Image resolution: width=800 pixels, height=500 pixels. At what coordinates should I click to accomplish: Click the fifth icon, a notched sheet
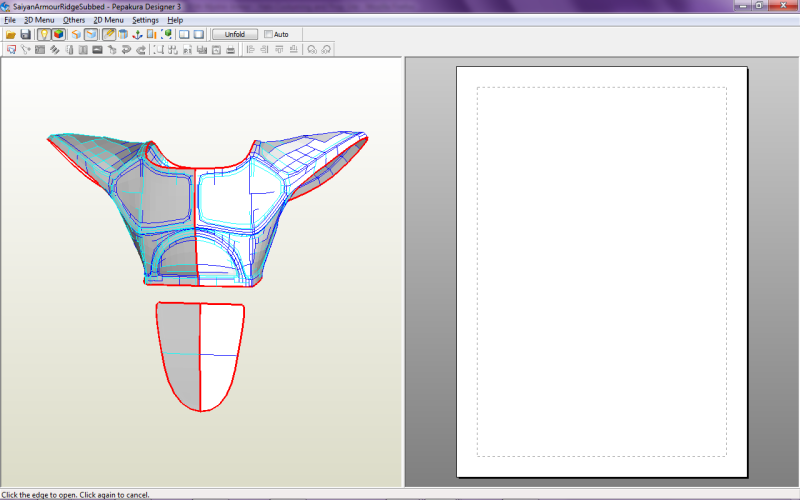69,49
